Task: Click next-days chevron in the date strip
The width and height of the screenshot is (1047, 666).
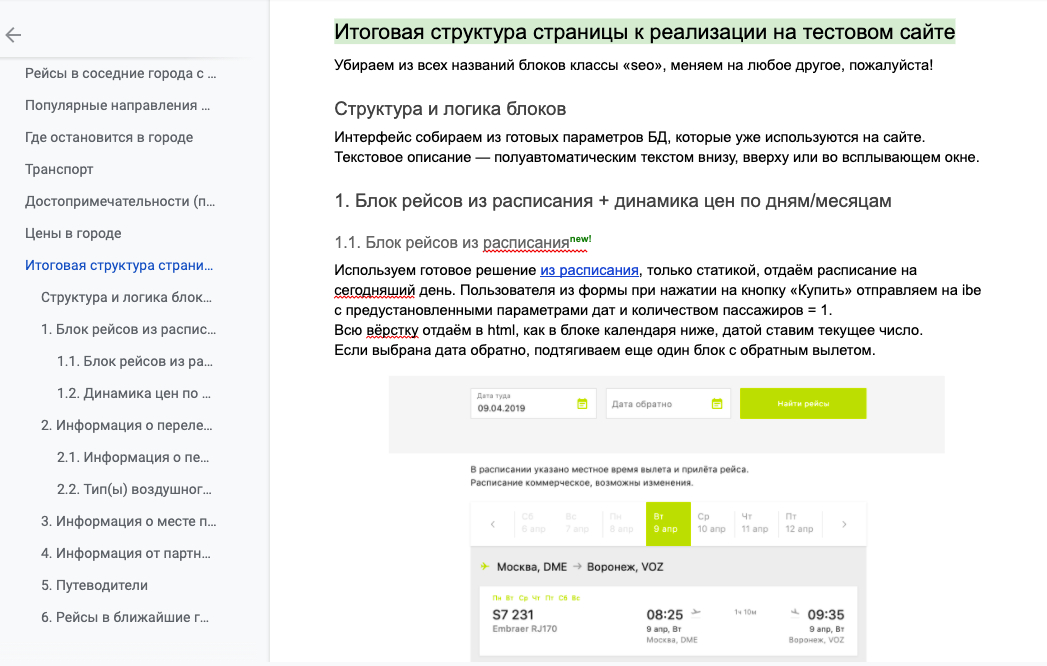Action: (x=844, y=524)
